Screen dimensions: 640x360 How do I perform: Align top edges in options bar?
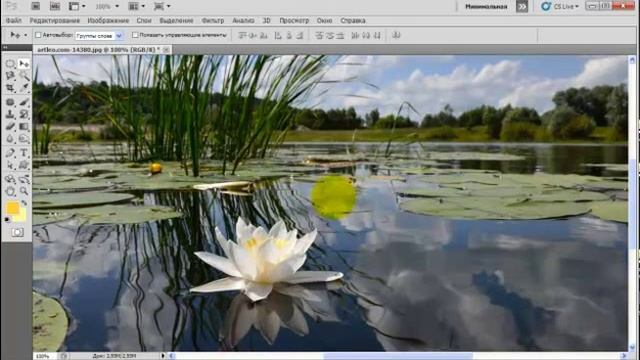point(242,36)
